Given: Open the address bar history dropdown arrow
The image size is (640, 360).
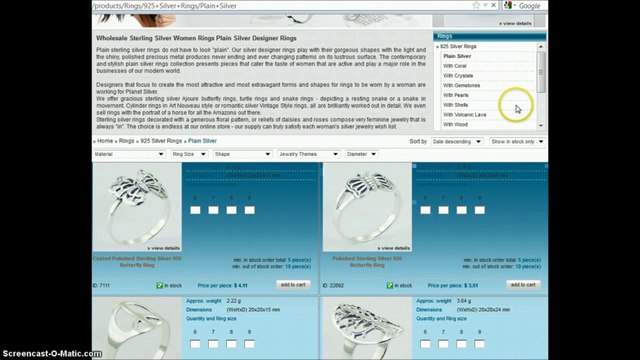Looking at the screenshot, I should 485,5.
